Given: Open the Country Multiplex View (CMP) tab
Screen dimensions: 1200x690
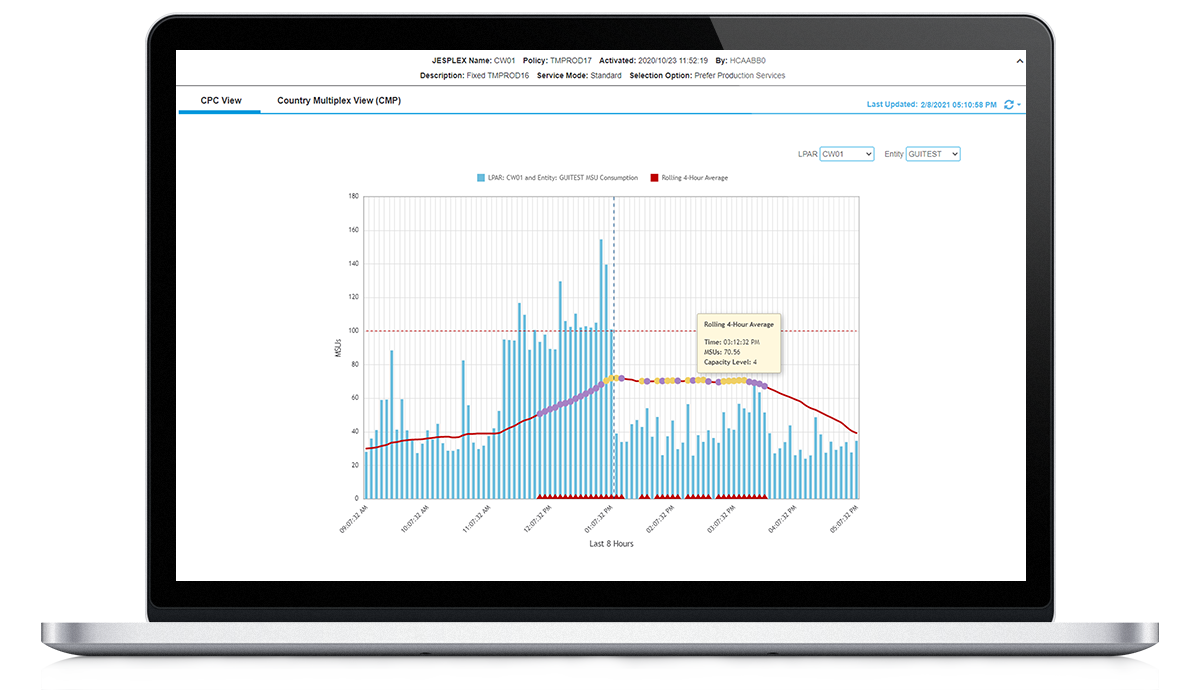Looking at the screenshot, I should pyautogui.click(x=339, y=101).
